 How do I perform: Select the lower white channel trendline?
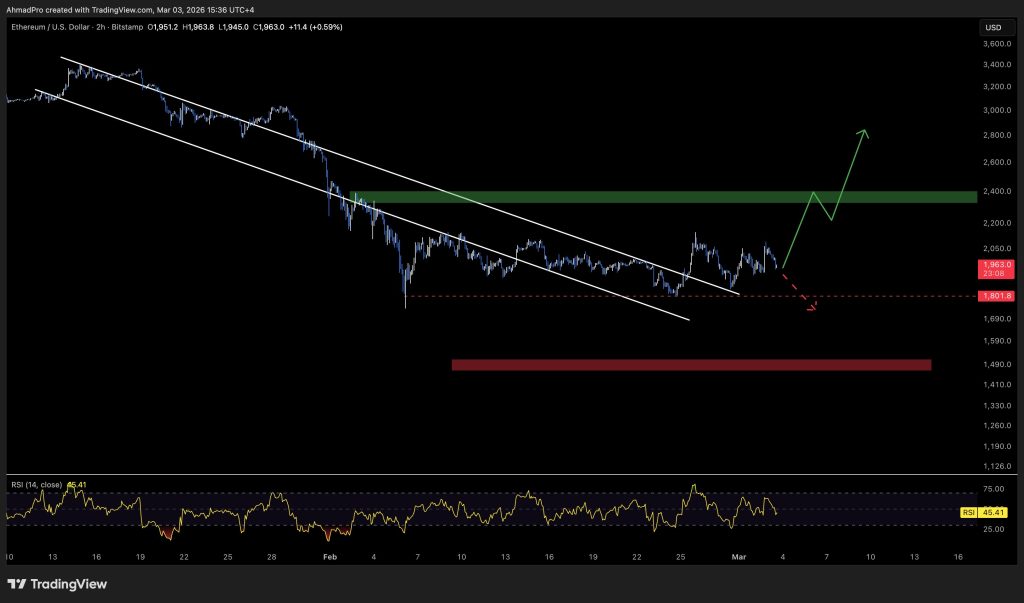360,206
